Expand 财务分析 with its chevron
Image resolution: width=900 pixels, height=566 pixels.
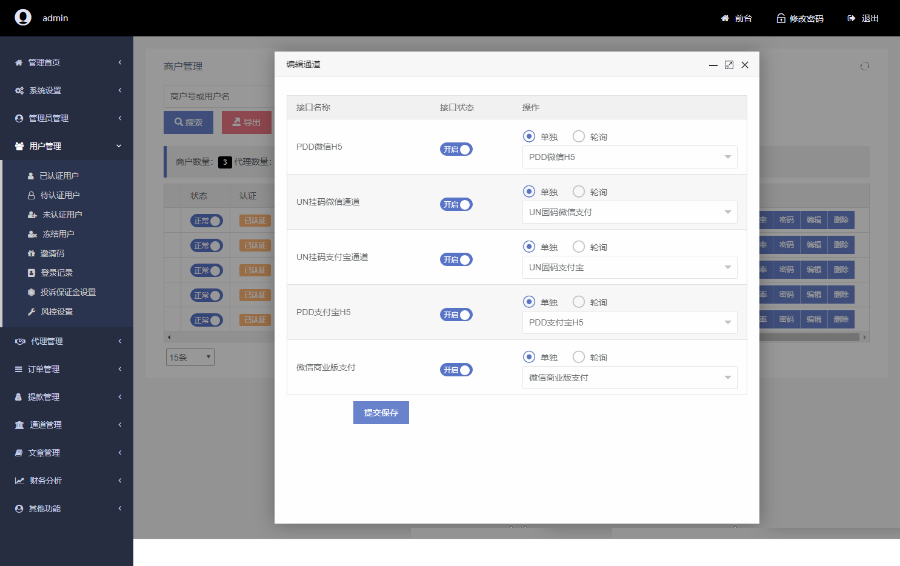coord(120,480)
